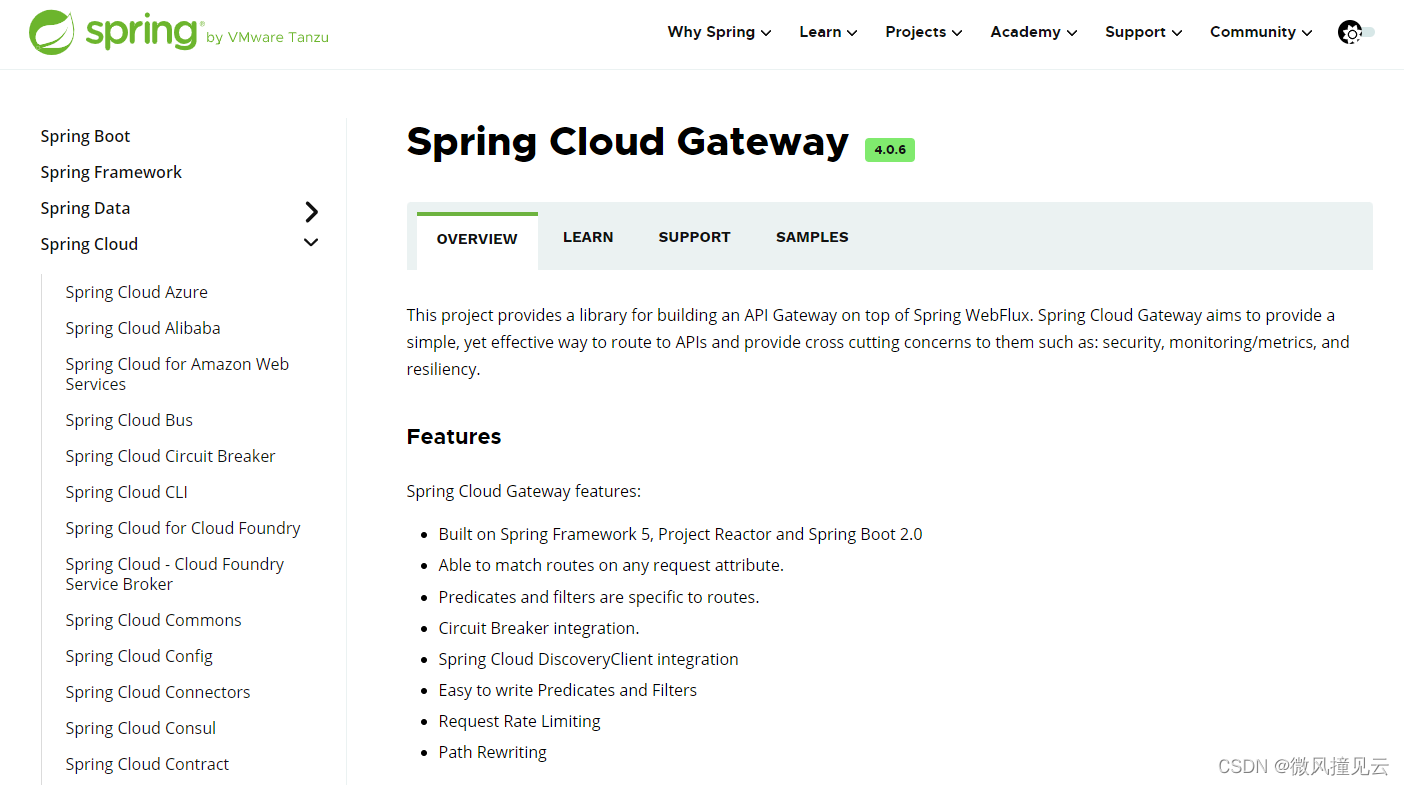Open Spring Cloud Config project
The image size is (1404, 785).
[139, 656]
